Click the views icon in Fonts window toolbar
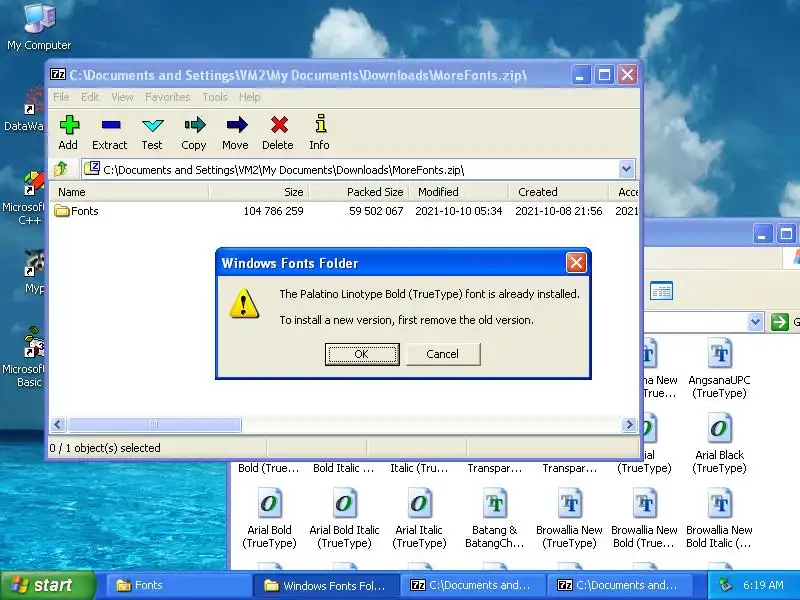The height and width of the screenshot is (600, 800). (661, 291)
